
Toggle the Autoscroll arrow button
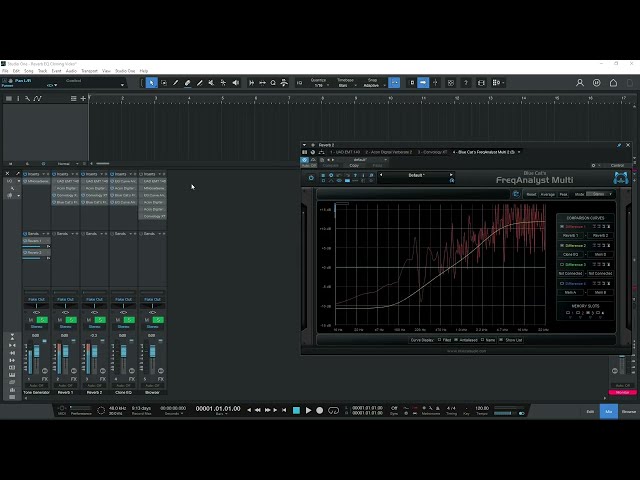pos(423,83)
